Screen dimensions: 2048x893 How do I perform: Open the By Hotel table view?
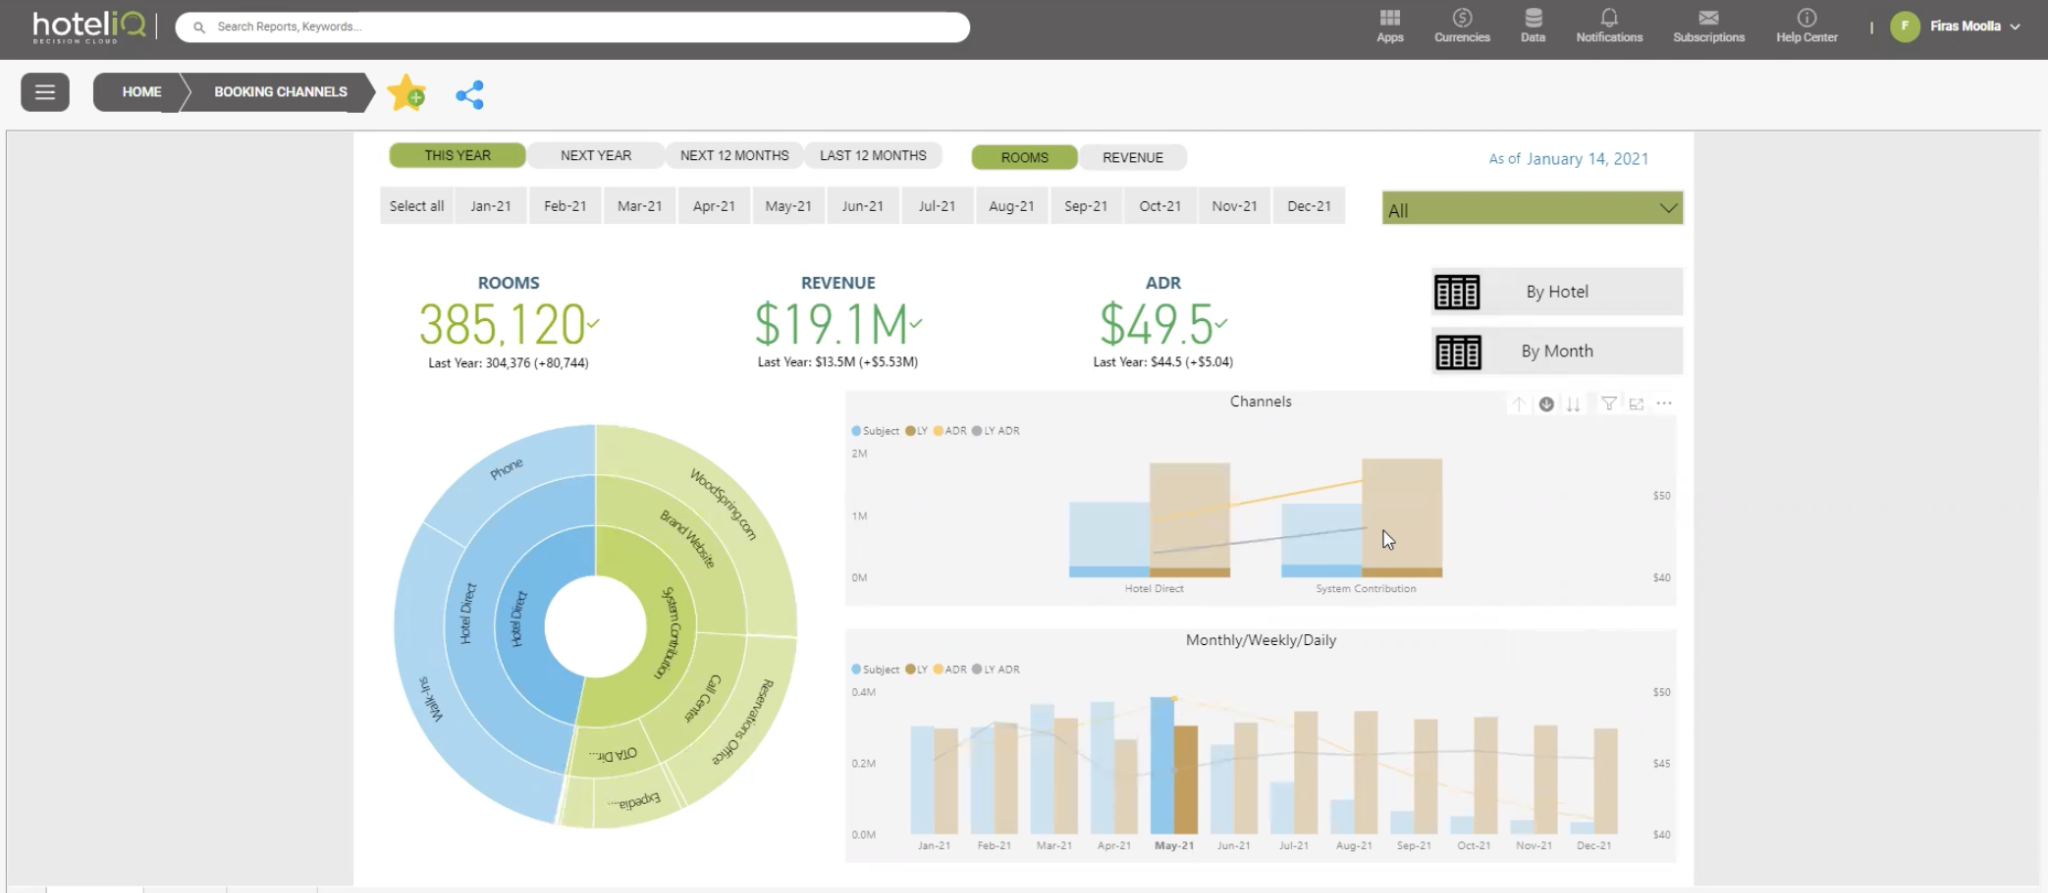[x=1557, y=292]
